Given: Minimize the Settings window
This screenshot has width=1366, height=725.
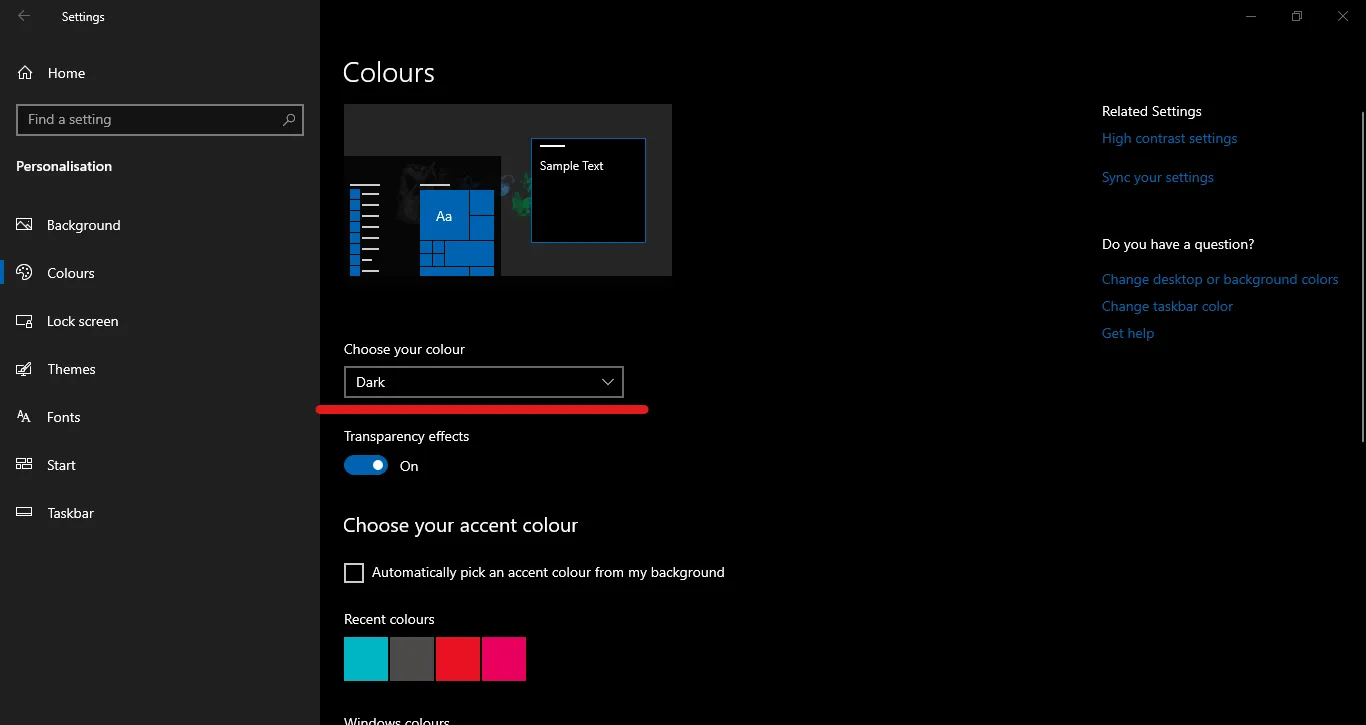Looking at the screenshot, I should pyautogui.click(x=1251, y=16).
